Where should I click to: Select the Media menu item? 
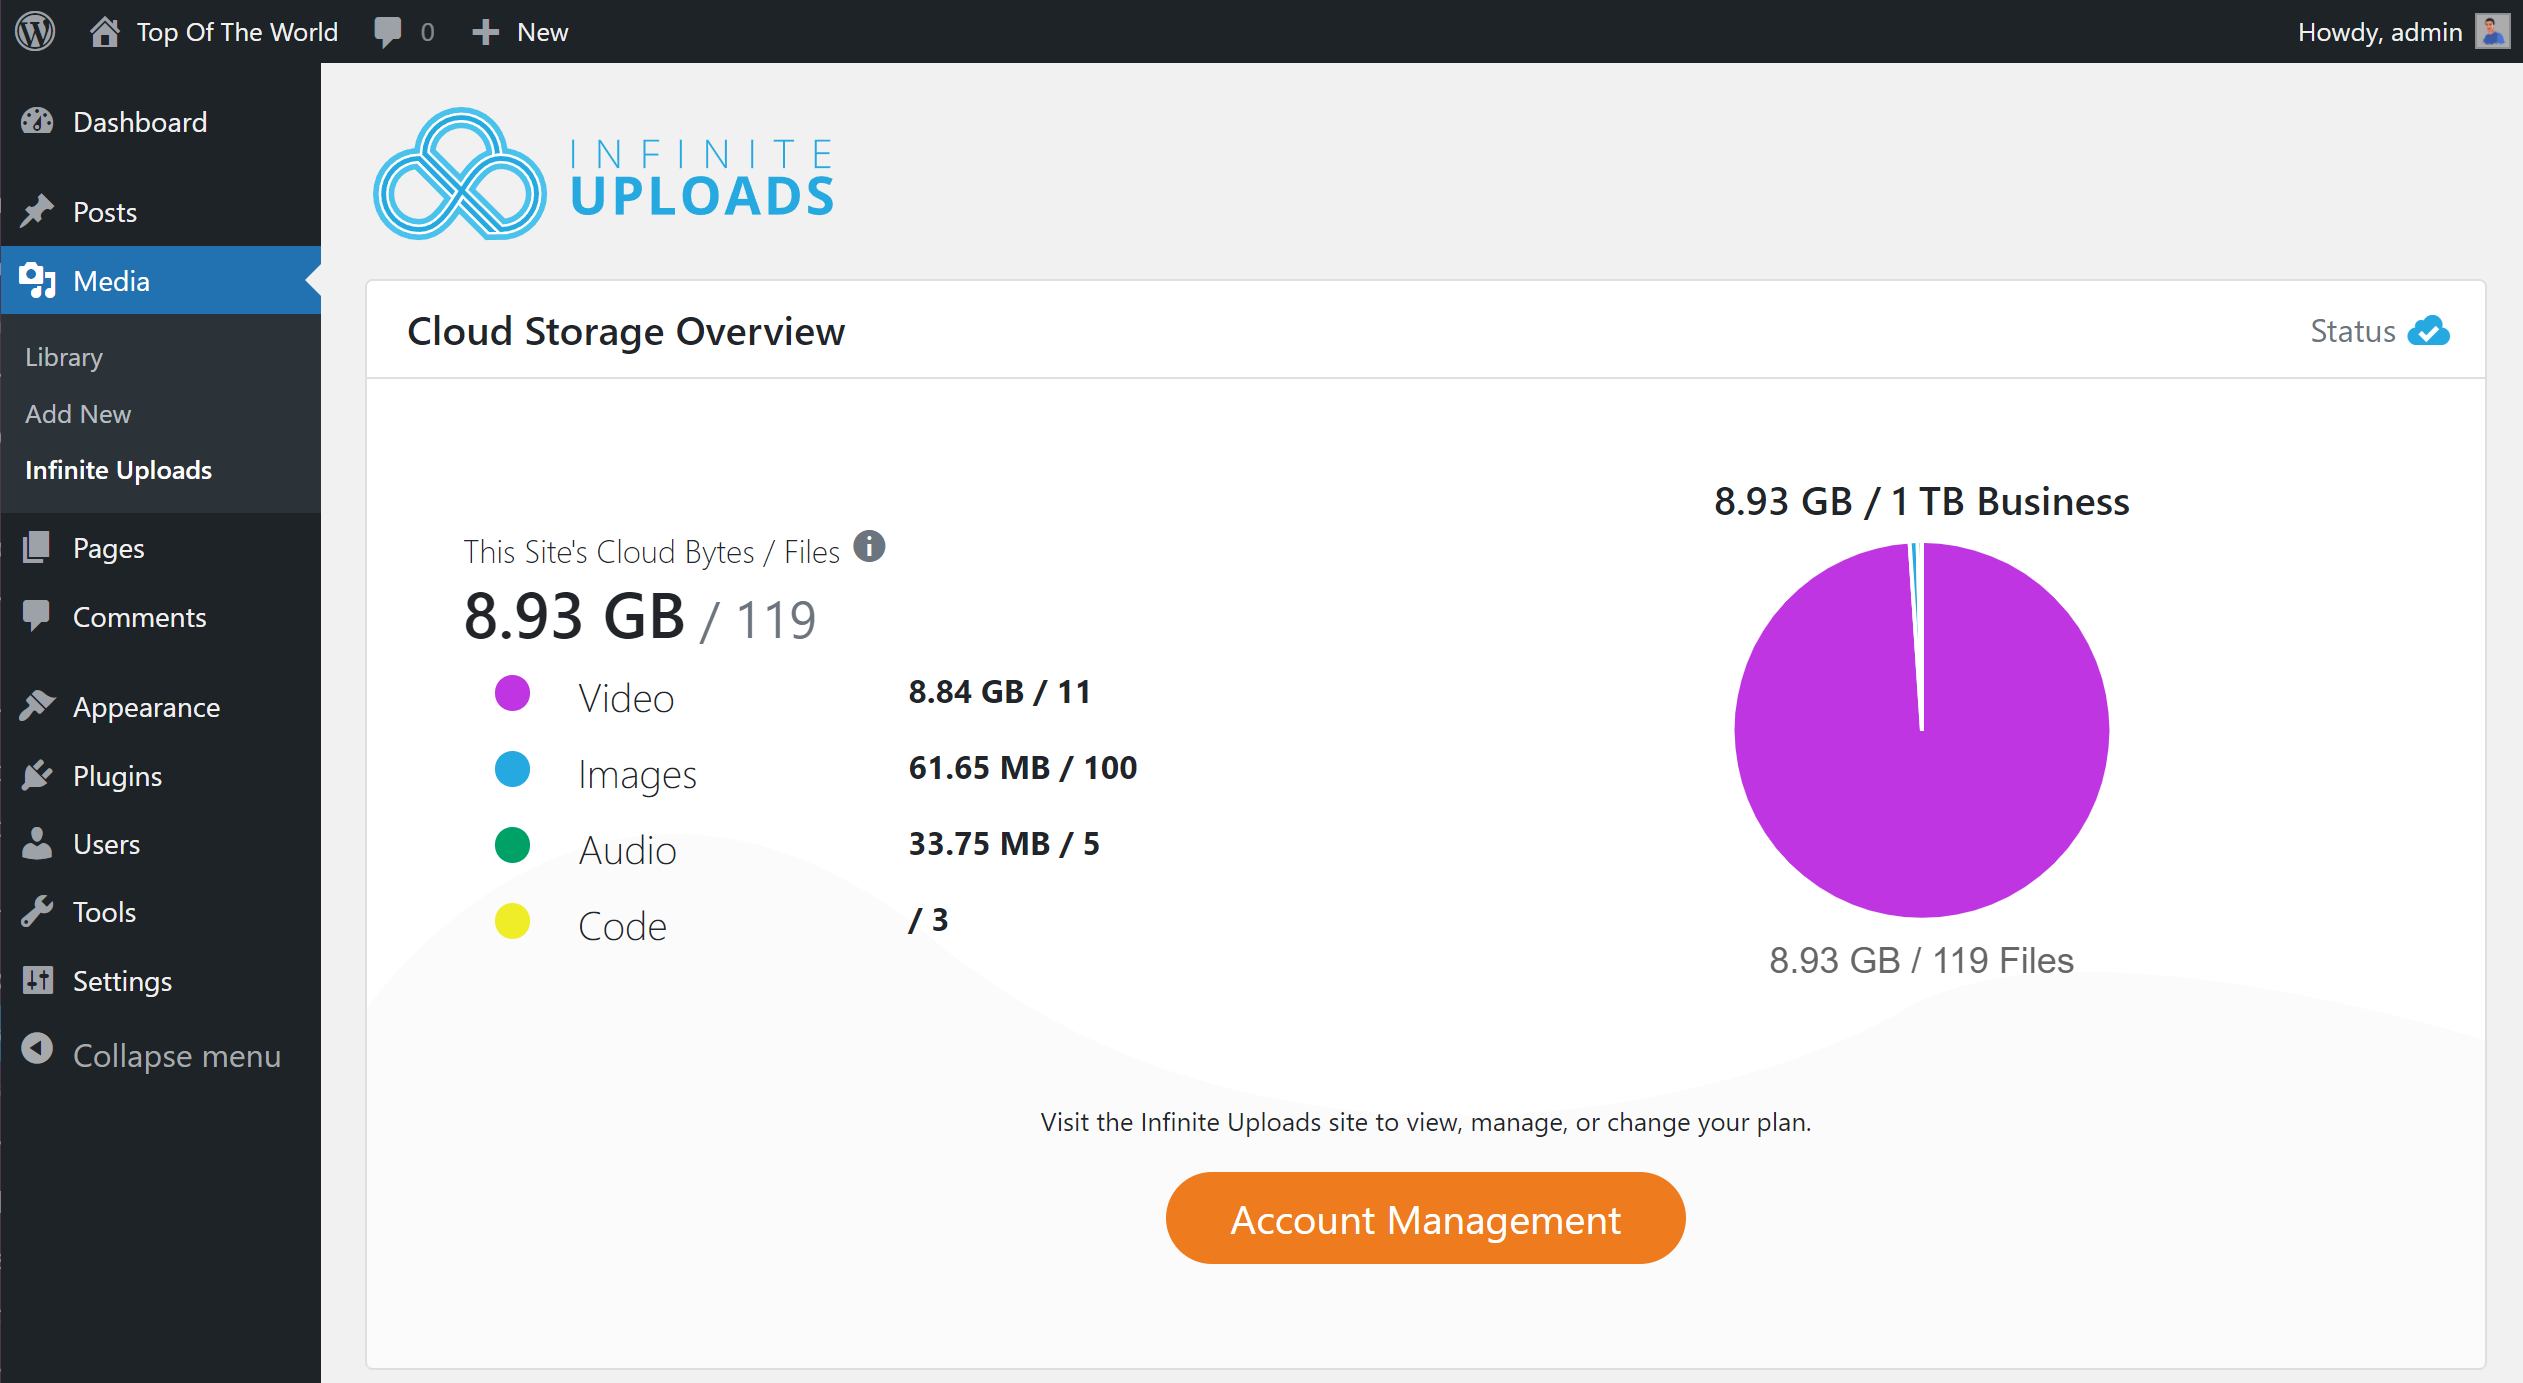pyautogui.click(x=160, y=281)
